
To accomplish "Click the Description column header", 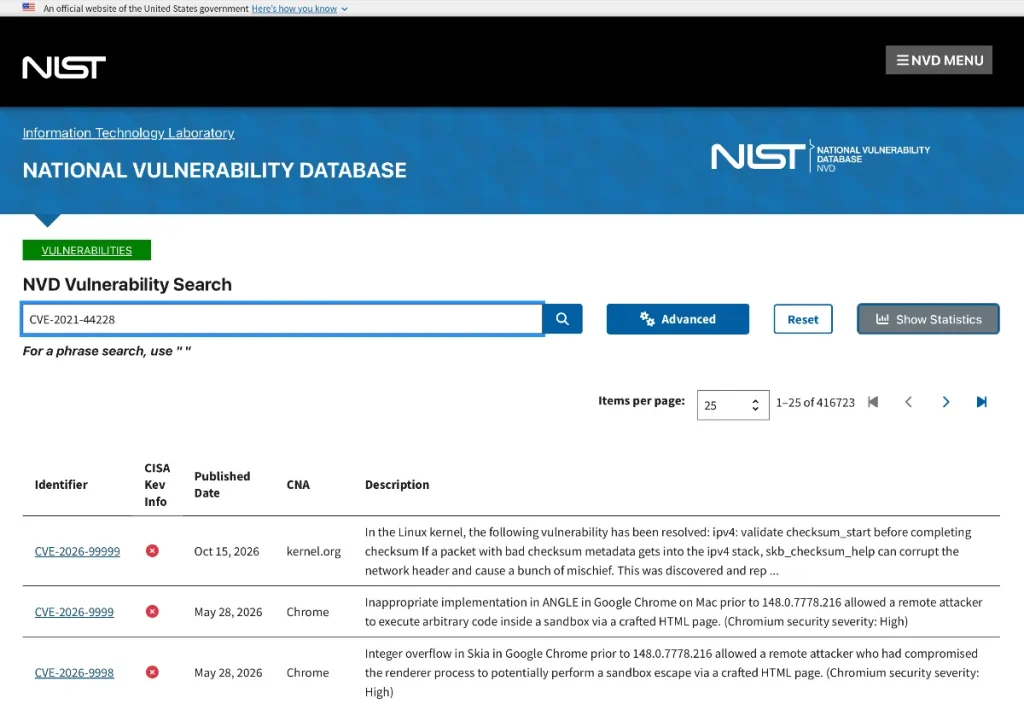I will click(397, 485).
